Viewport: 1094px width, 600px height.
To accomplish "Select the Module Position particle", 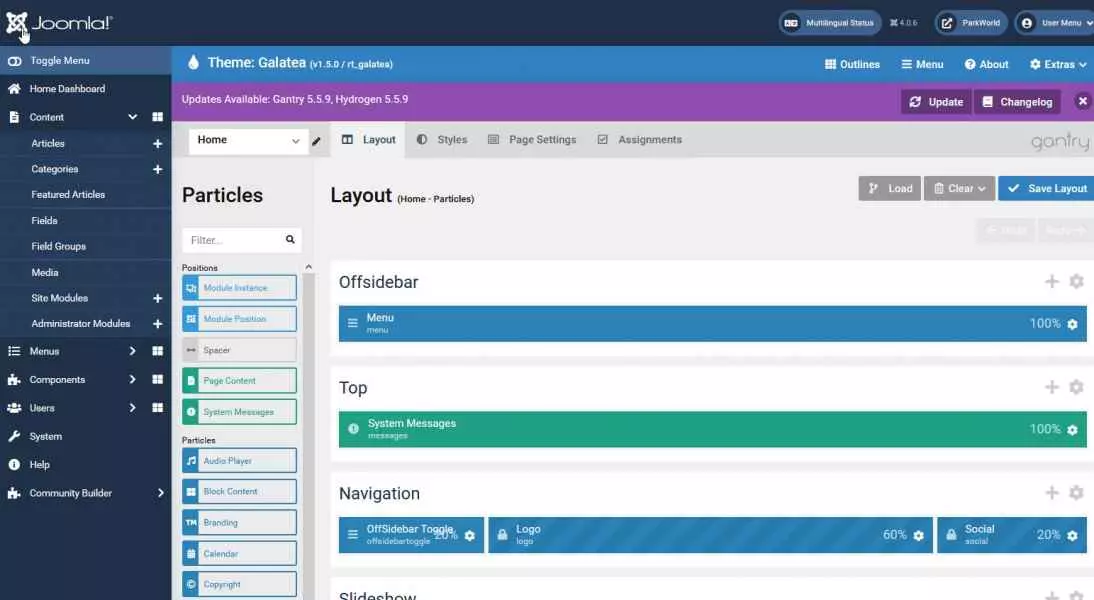I will click(239, 319).
